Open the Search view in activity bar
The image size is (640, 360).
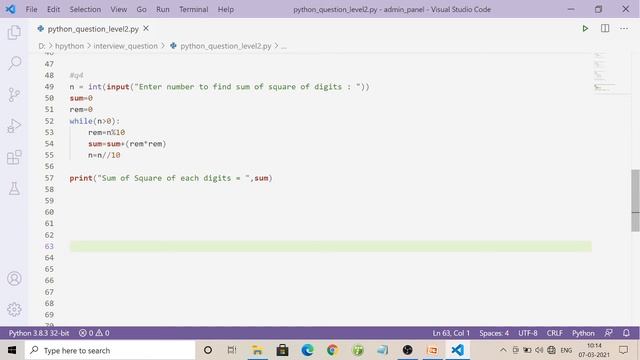pos(14,63)
